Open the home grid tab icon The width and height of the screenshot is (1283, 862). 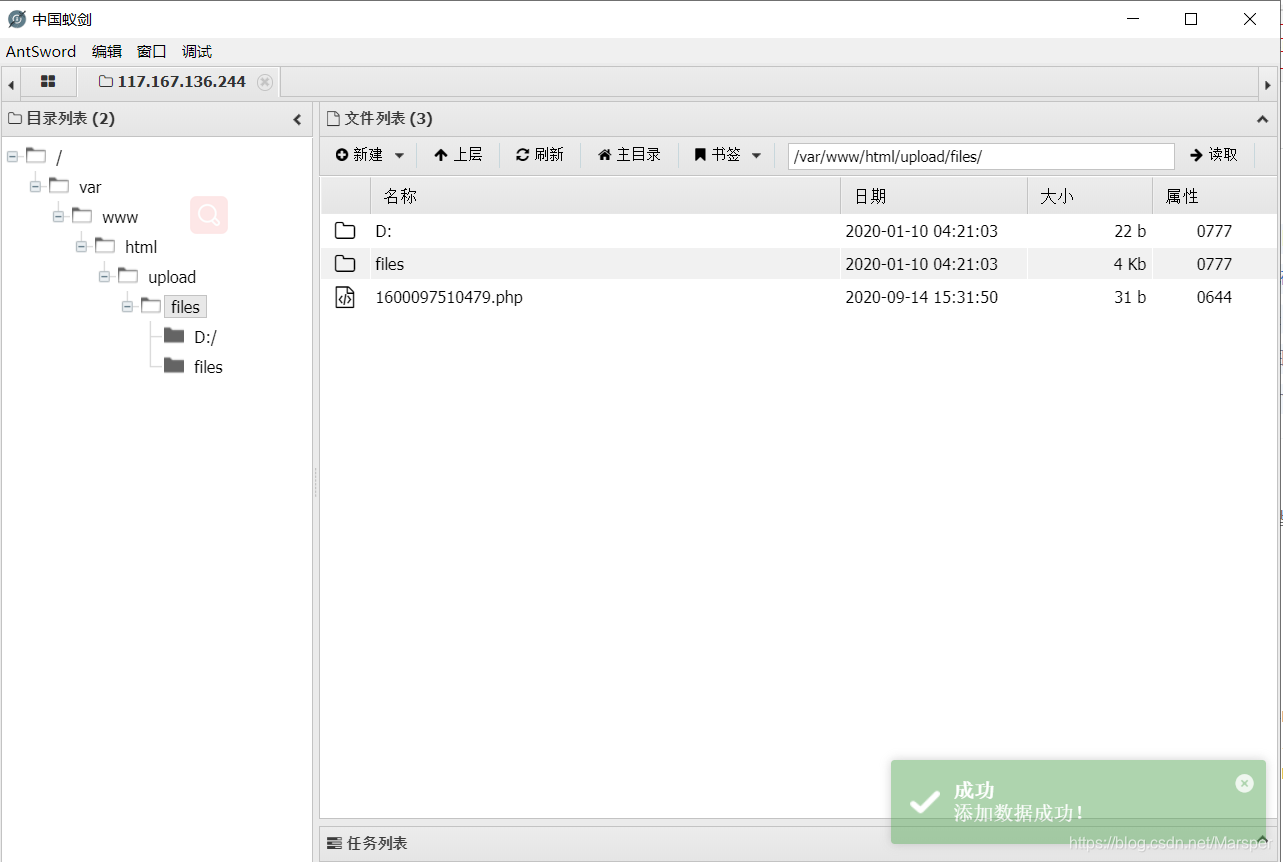[x=48, y=82]
